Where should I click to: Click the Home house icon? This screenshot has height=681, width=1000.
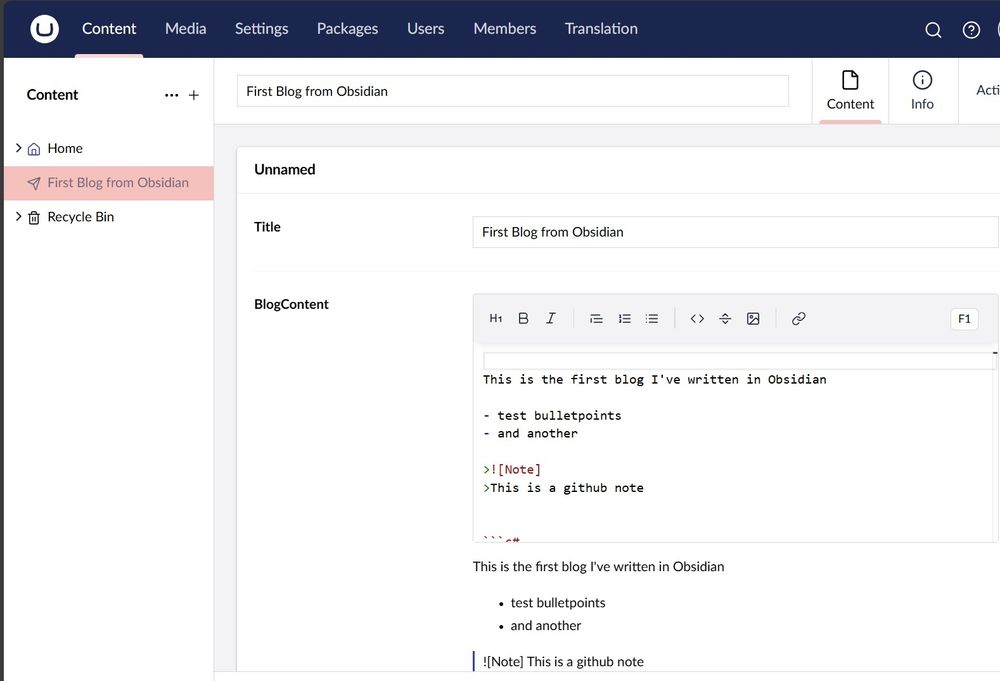tap(34, 149)
